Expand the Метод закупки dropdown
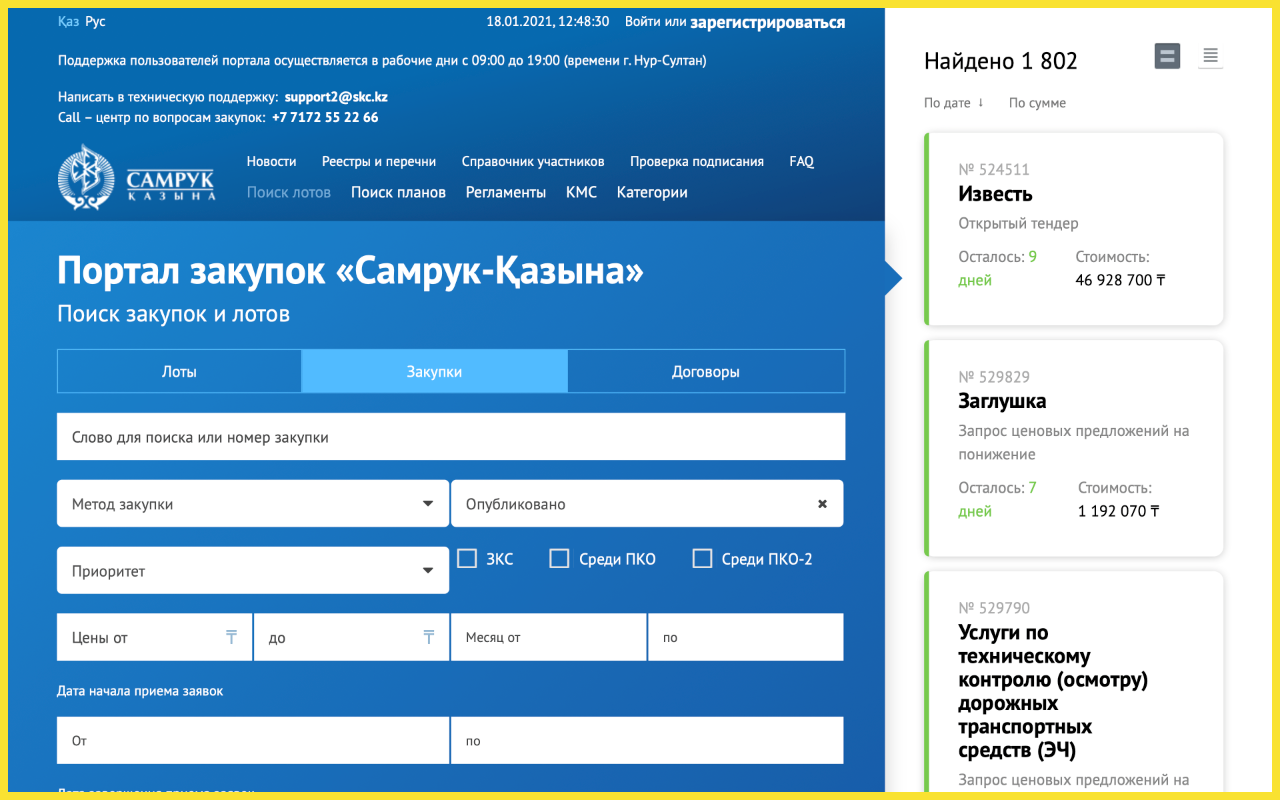Screen dimensions: 1280x800 (253, 503)
